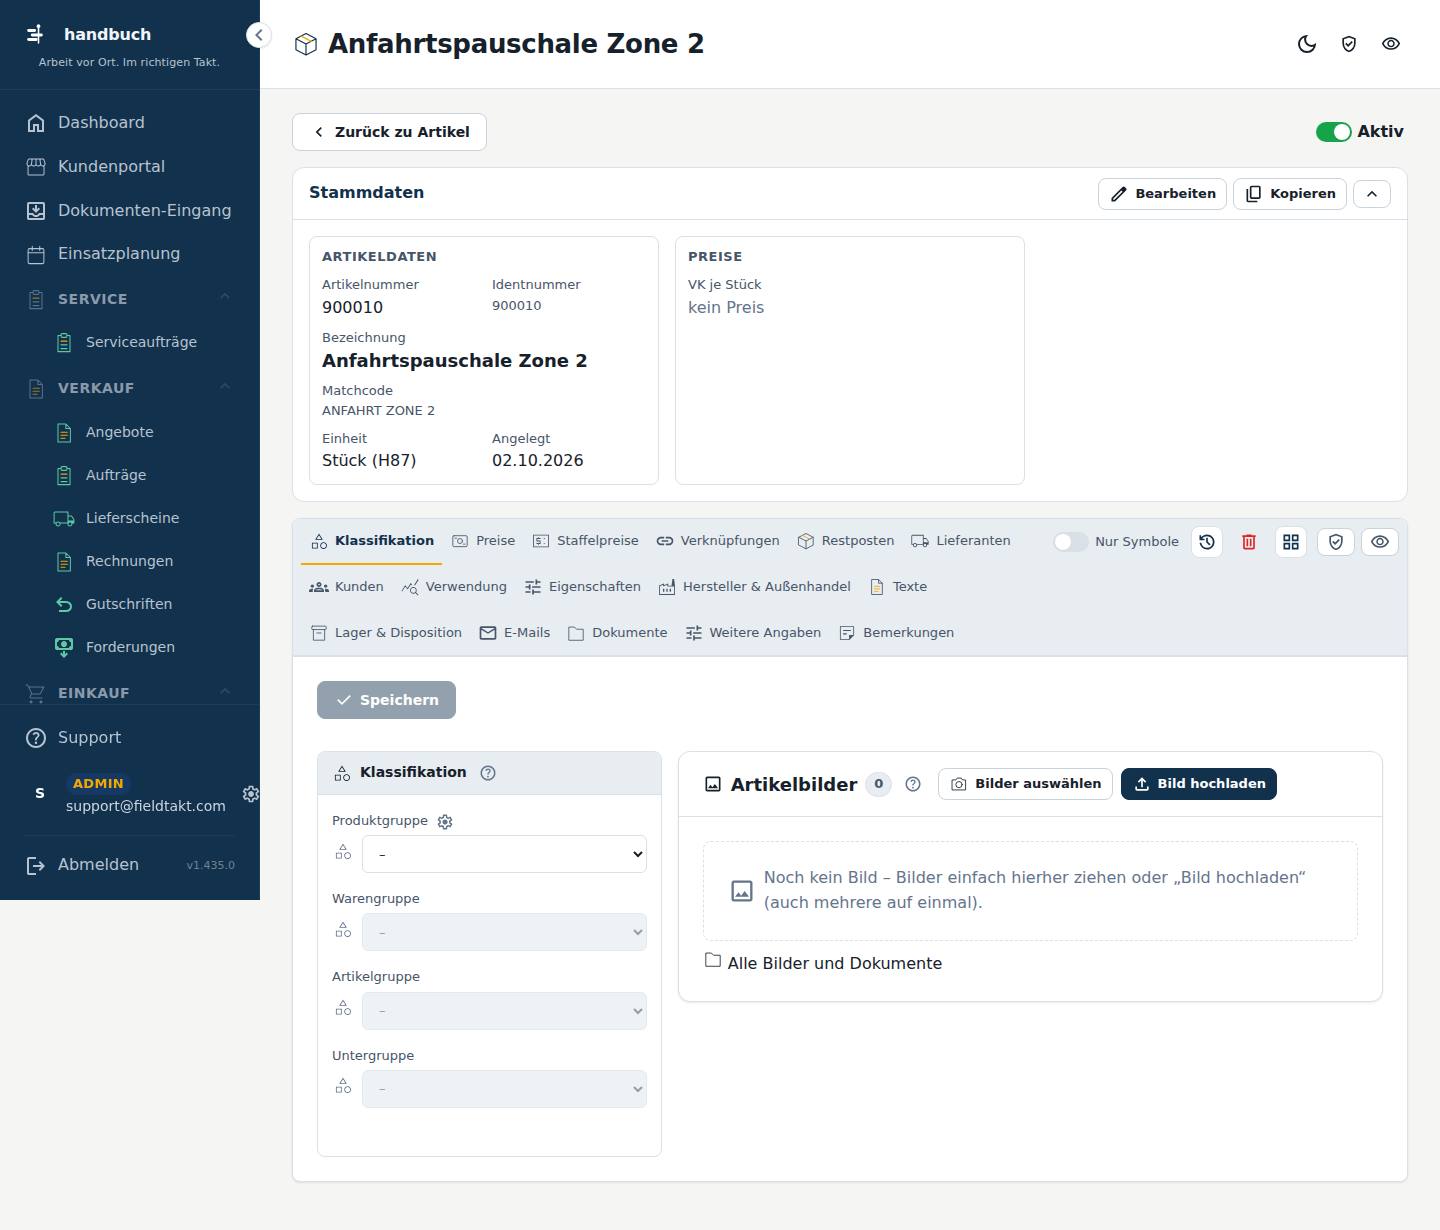Open Kundenportal in sidebar
The height and width of the screenshot is (1230, 1440).
(130, 167)
